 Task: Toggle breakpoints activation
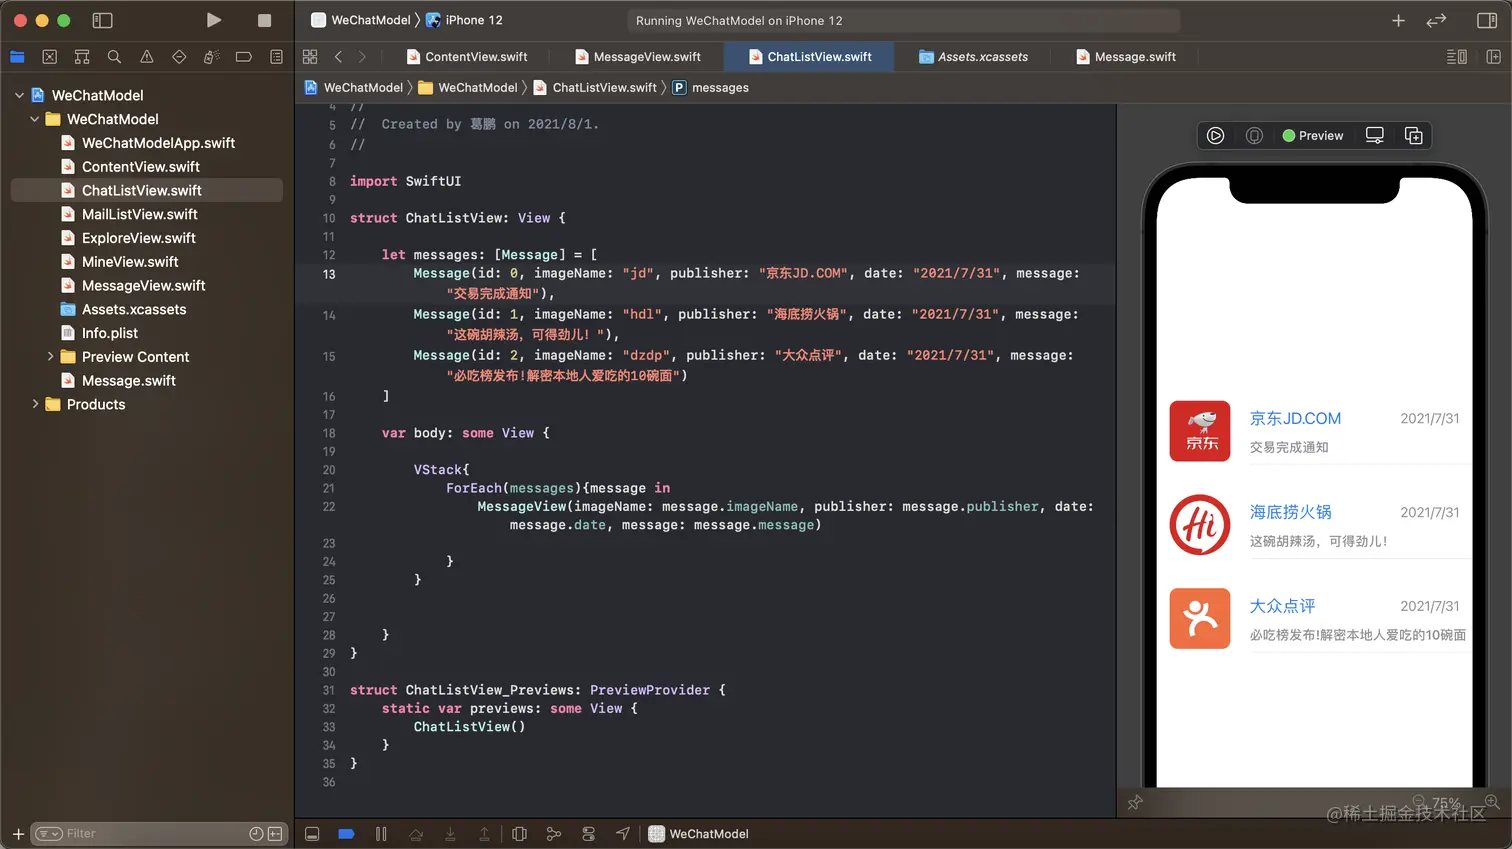click(346, 834)
